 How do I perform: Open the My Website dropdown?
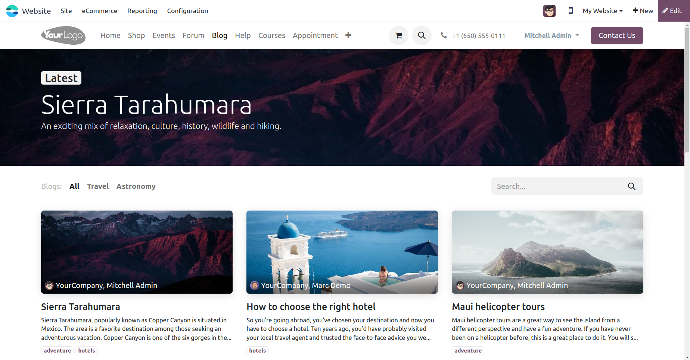point(602,11)
